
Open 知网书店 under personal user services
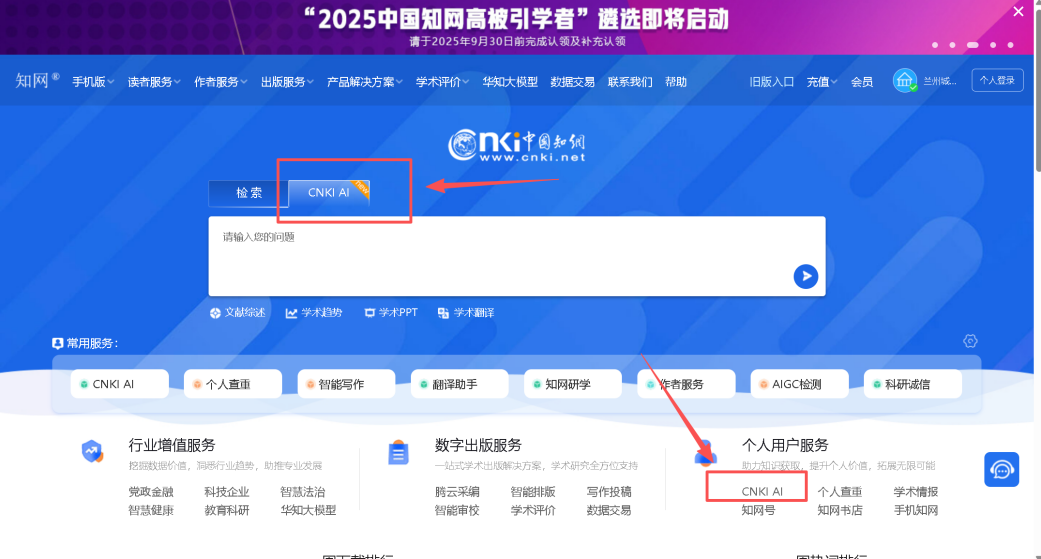[839, 510]
